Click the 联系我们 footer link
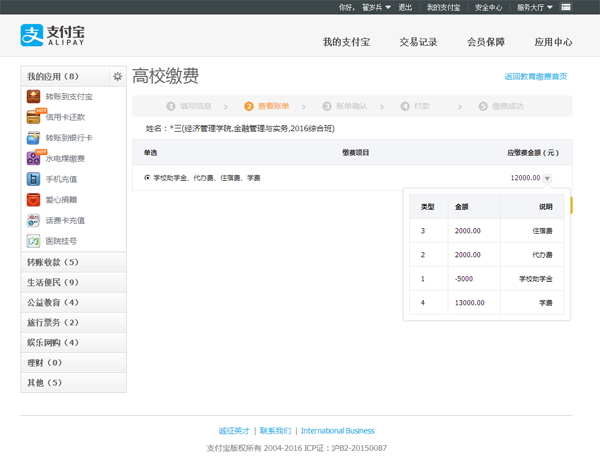600x472 pixels. (276, 431)
